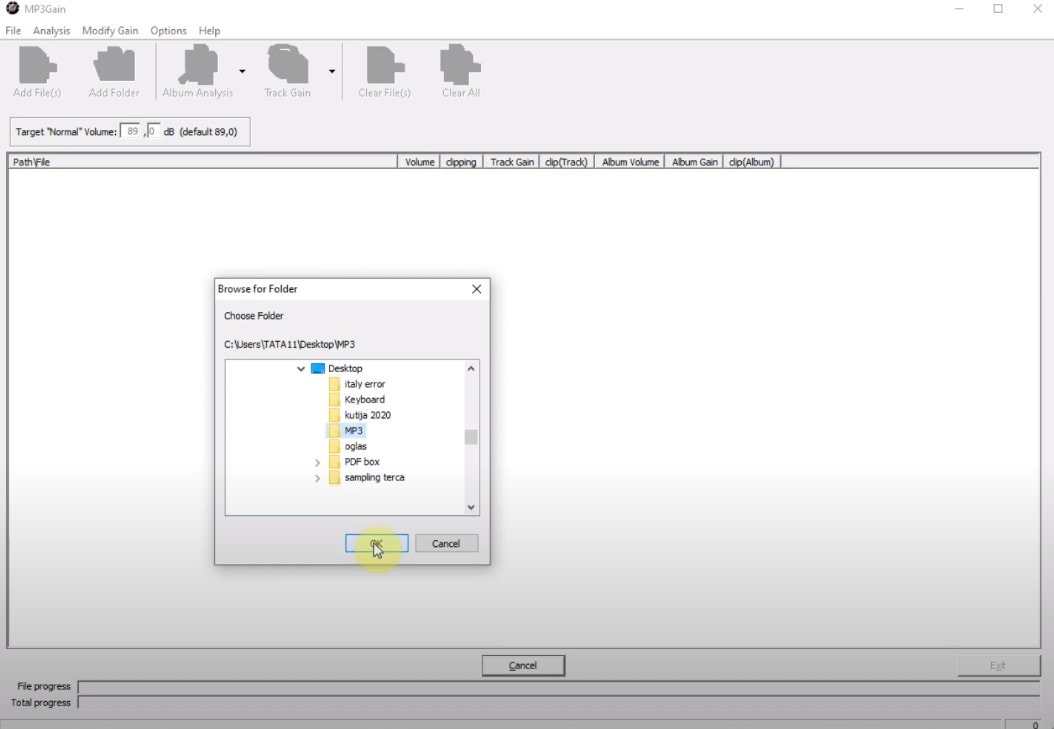This screenshot has width=1054, height=729.
Task: Select the oglas folder
Action: (356, 446)
